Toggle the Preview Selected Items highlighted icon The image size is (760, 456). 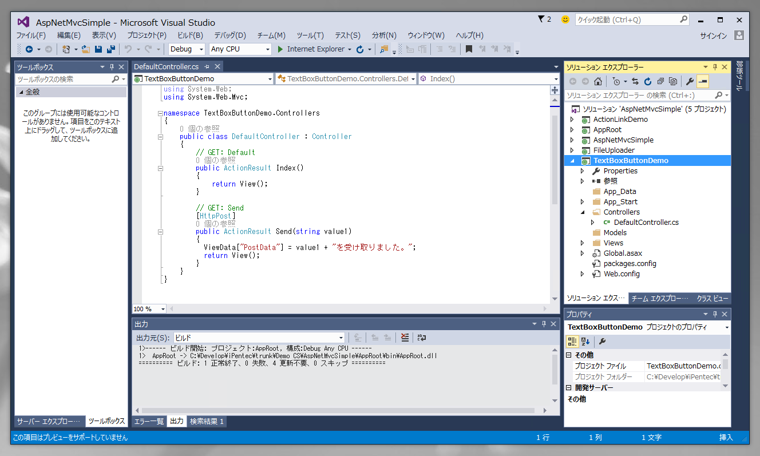coord(703,81)
